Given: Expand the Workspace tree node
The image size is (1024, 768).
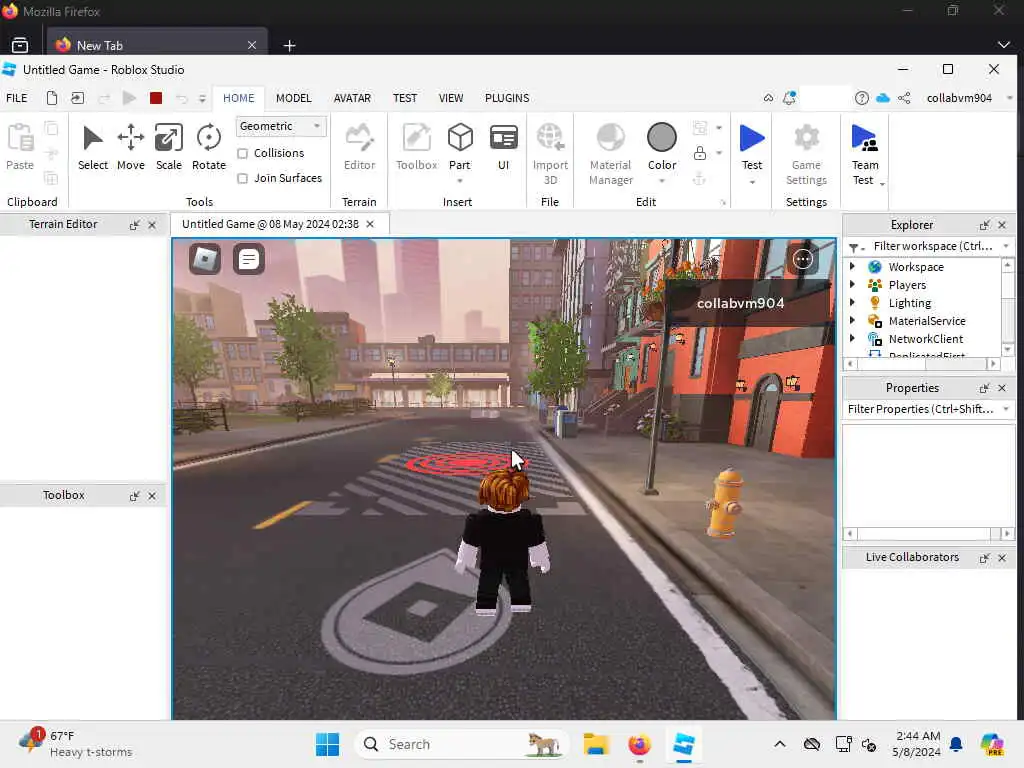Looking at the screenshot, I should [x=852, y=266].
